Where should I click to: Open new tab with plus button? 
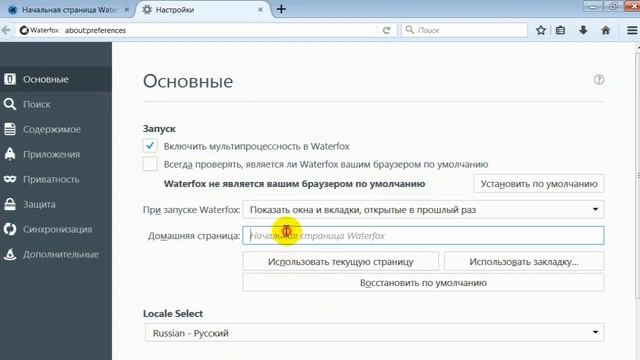click(281, 9)
